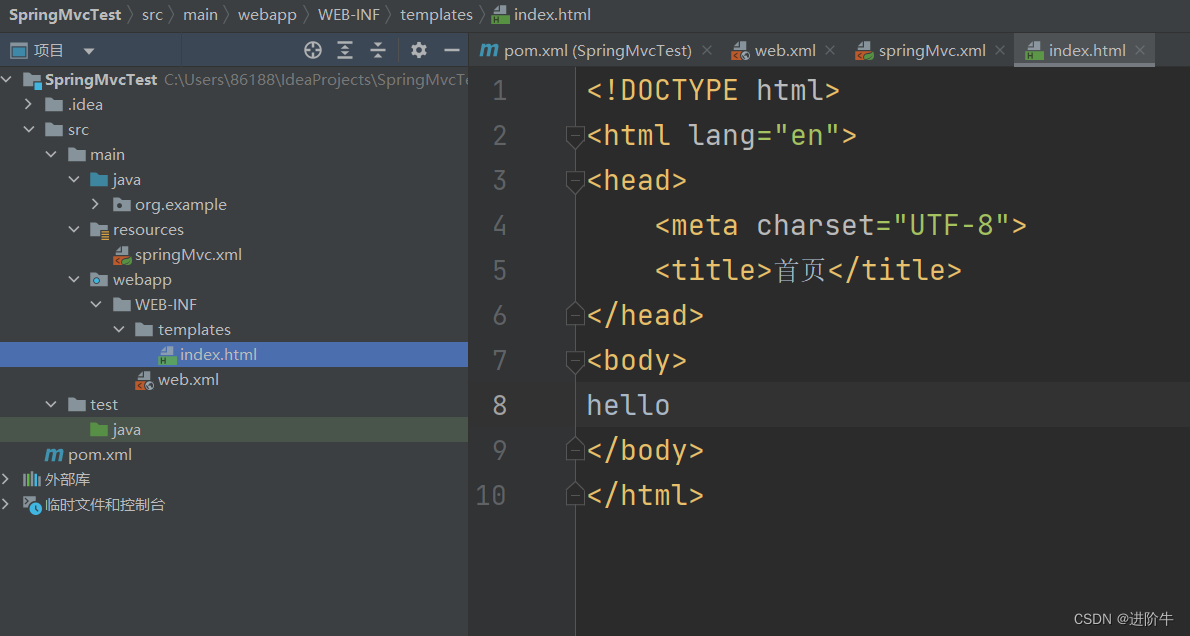Expand the .idea folder
This screenshot has height=636, width=1190.
pos(29,105)
